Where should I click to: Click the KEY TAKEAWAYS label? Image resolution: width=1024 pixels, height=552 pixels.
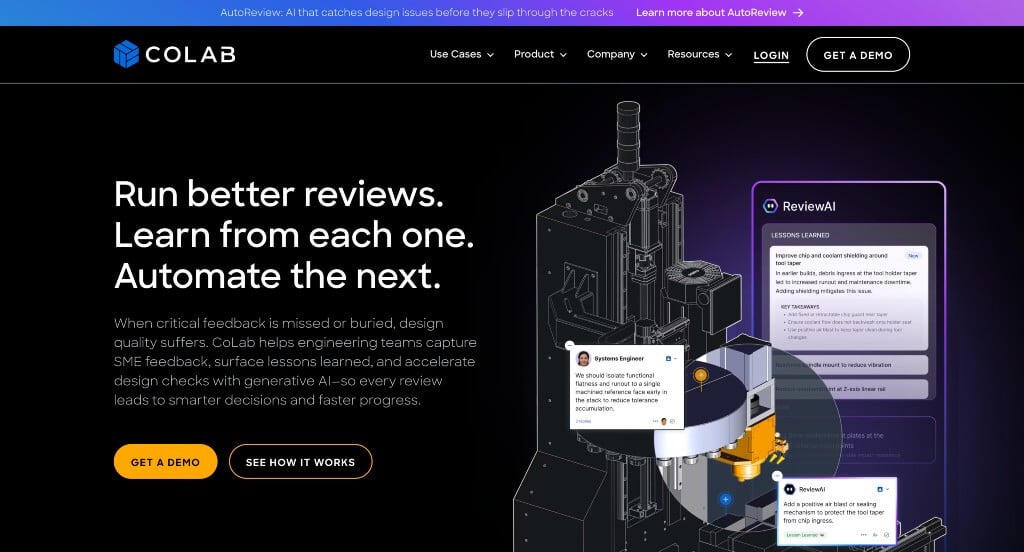click(800, 306)
